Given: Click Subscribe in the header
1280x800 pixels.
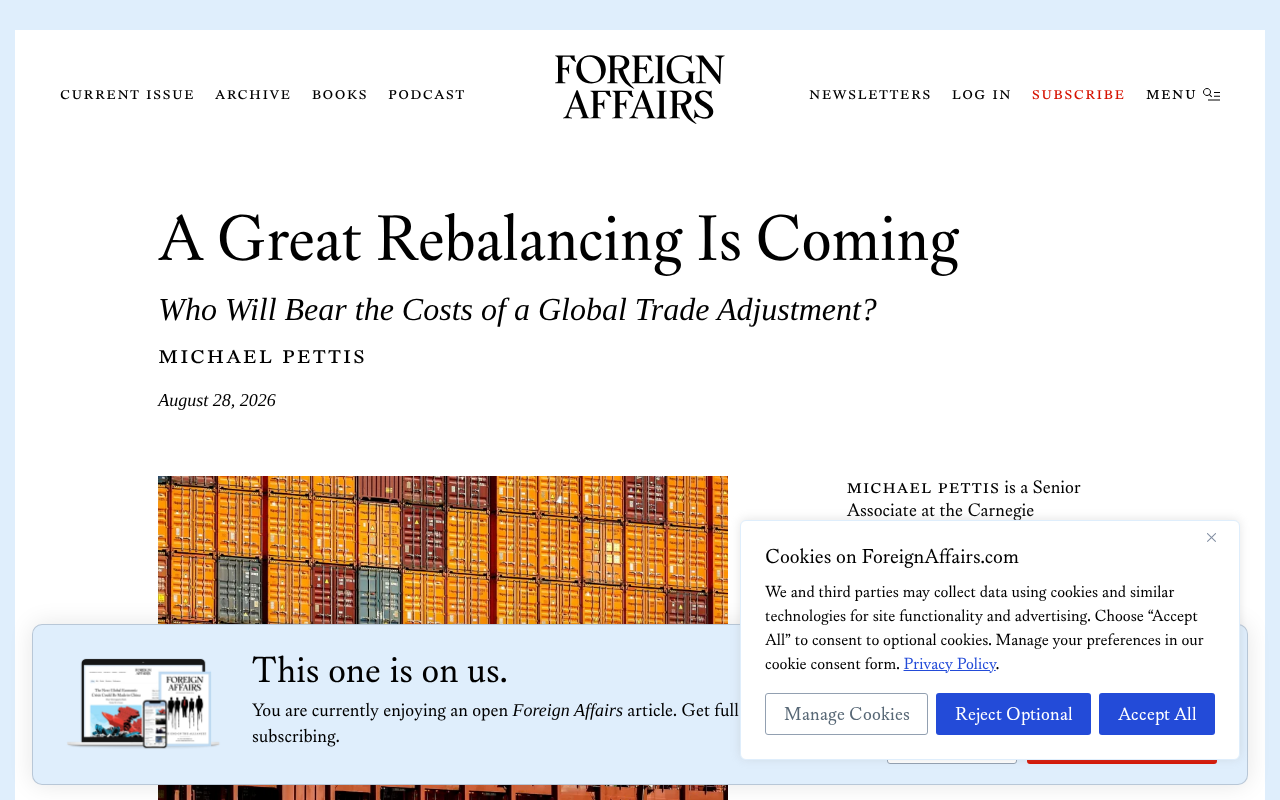Looking at the screenshot, I should [x=1079, y=95].
